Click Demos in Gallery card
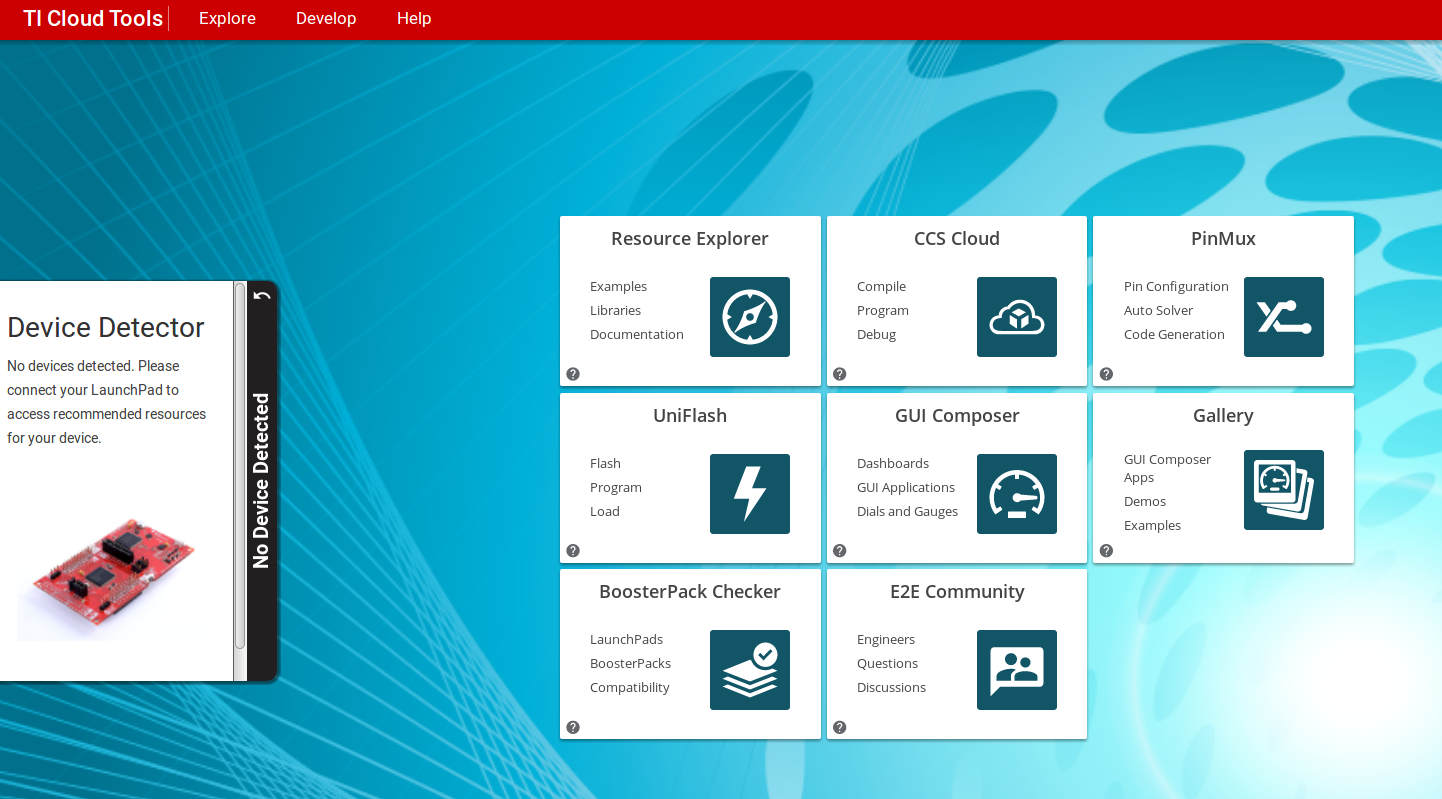 pyautogui.click(x=1145, y=502)
